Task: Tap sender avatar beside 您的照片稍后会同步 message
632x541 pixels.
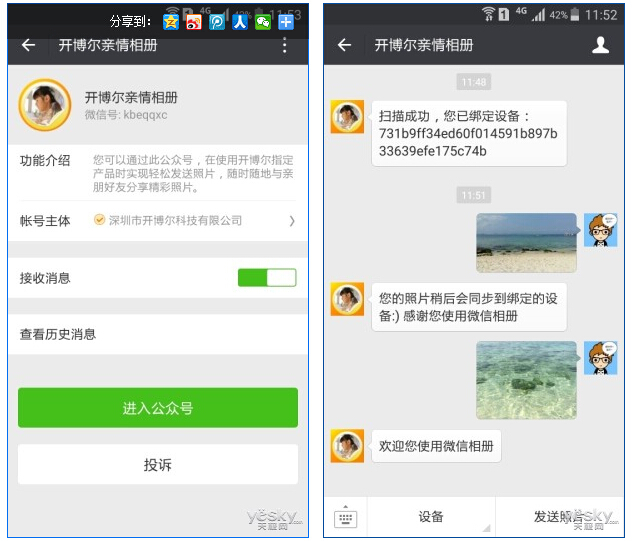Action: tap(347, 299)
